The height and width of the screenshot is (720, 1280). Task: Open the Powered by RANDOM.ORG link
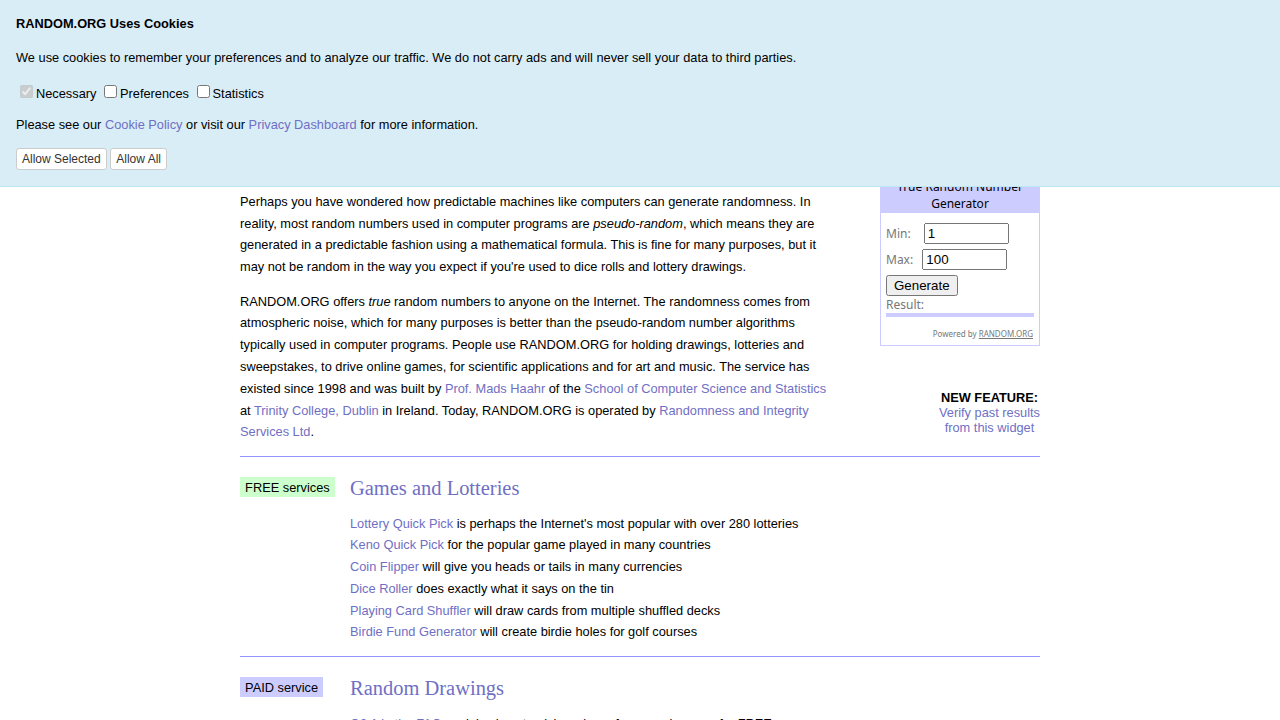(x=1005, y=334)
